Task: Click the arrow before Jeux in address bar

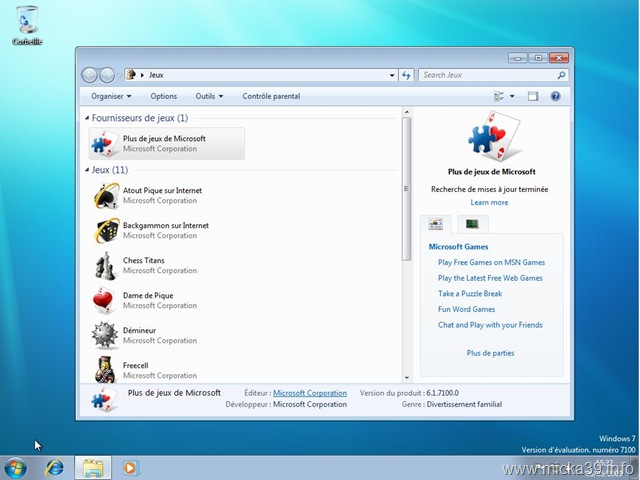Action: pos(142,75)
